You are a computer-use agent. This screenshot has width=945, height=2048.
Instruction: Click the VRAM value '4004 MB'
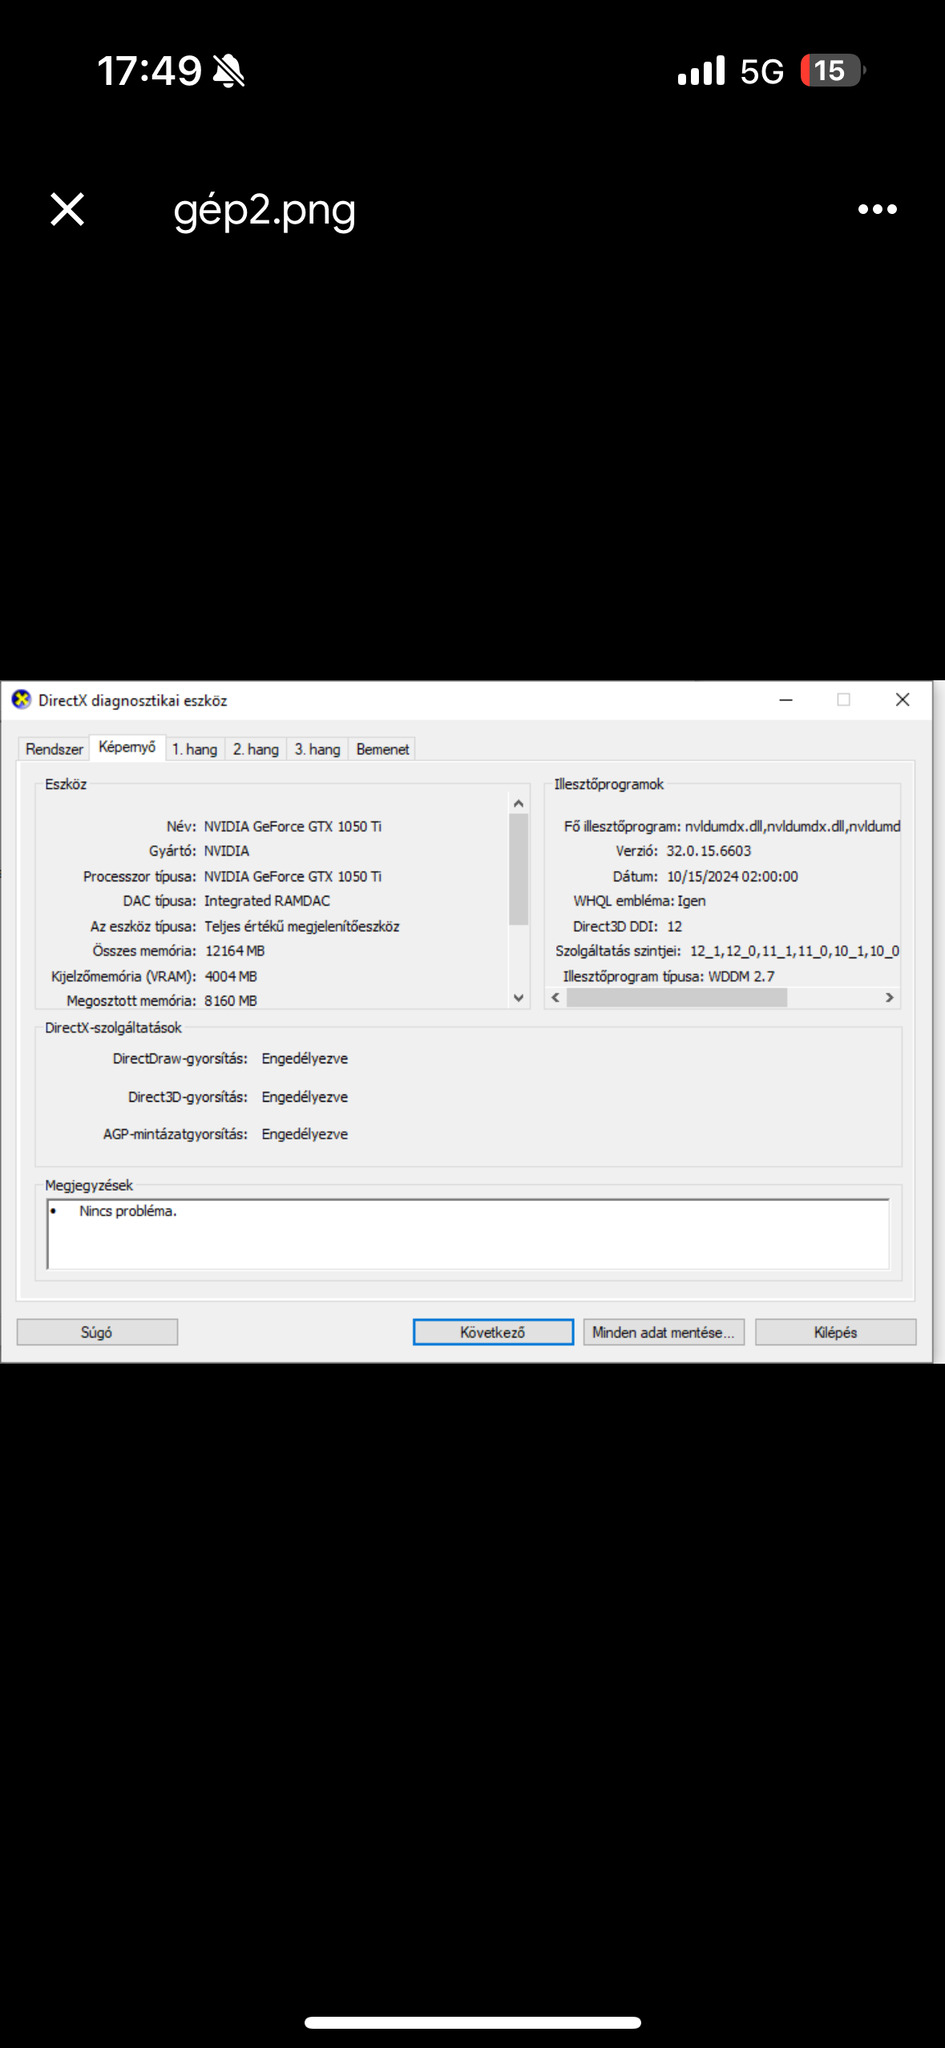pyautogui.click(x=231, y=976)
